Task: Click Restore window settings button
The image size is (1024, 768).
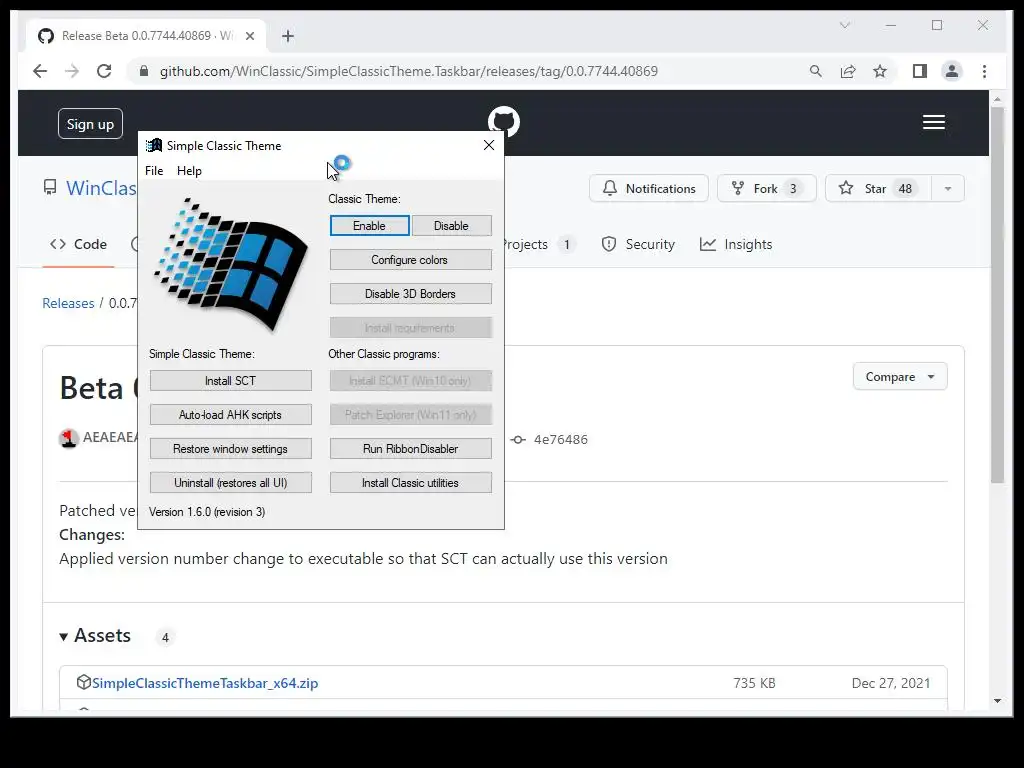Action: pos(231,448)
